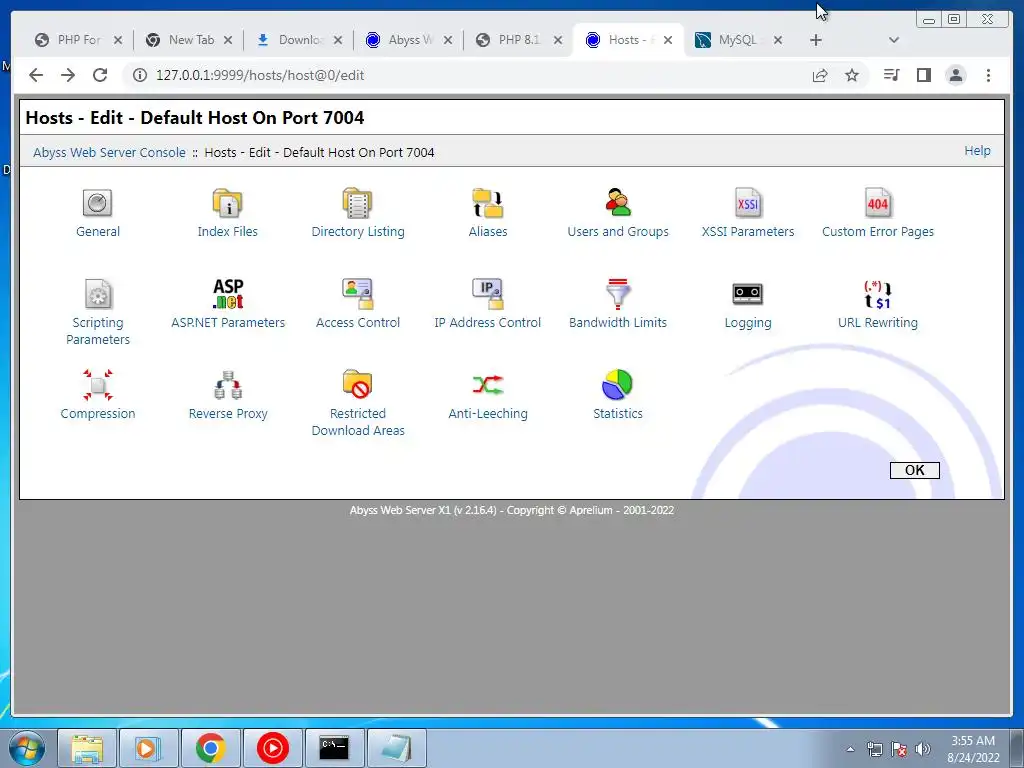Switch to the New Tab tab
The height and width of the screenshot is (768, 1024).
[189, 40]
